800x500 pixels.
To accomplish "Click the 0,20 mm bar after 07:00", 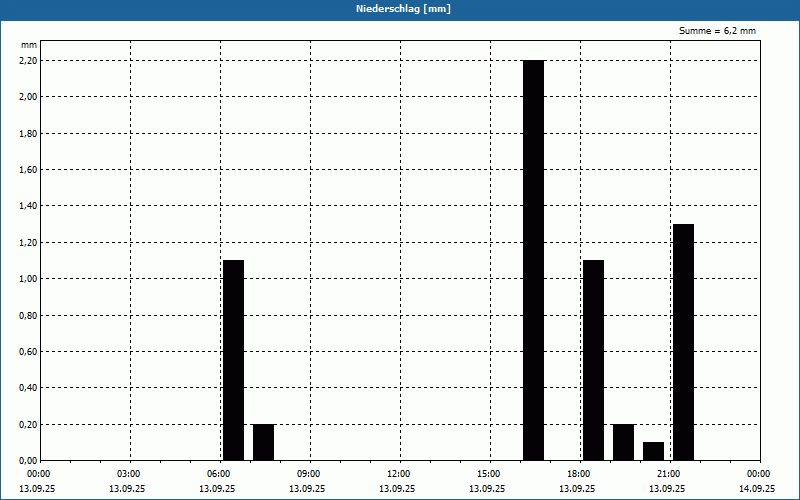I will [264, 442].
